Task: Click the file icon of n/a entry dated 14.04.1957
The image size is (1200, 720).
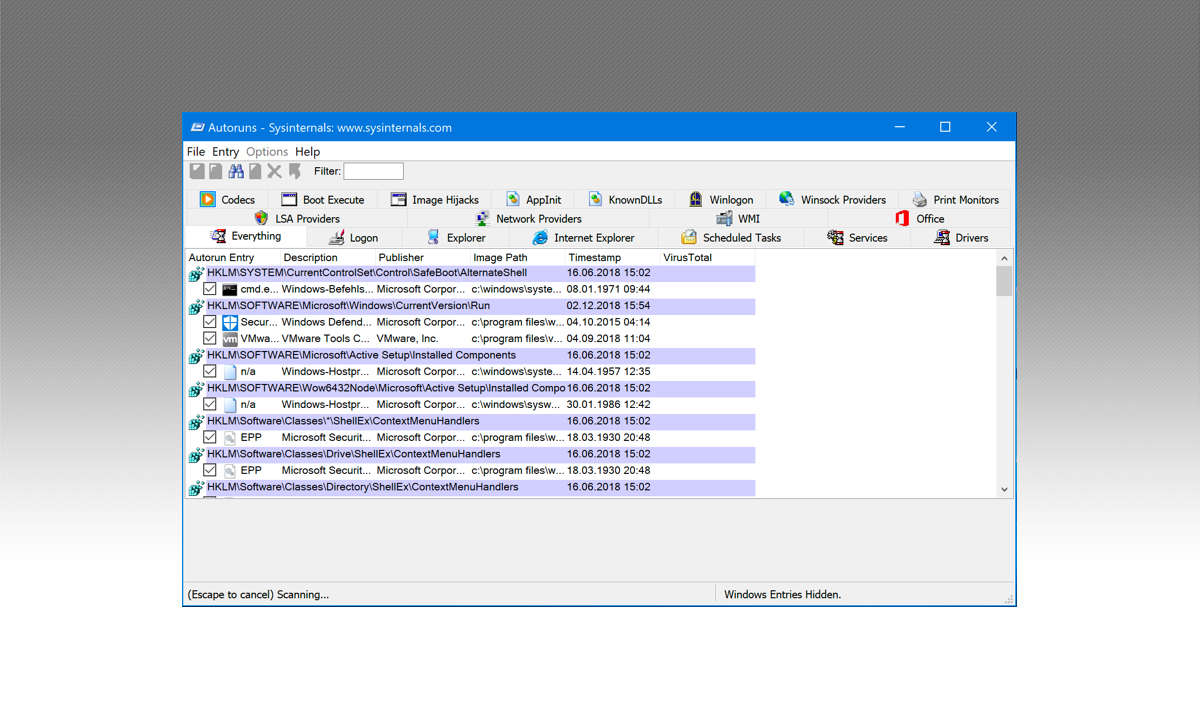Action: 230,372
